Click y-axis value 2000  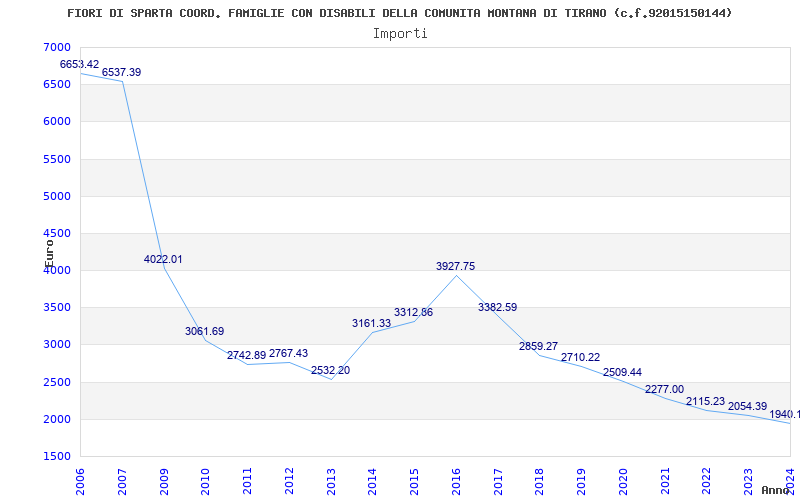click(56, 420)
